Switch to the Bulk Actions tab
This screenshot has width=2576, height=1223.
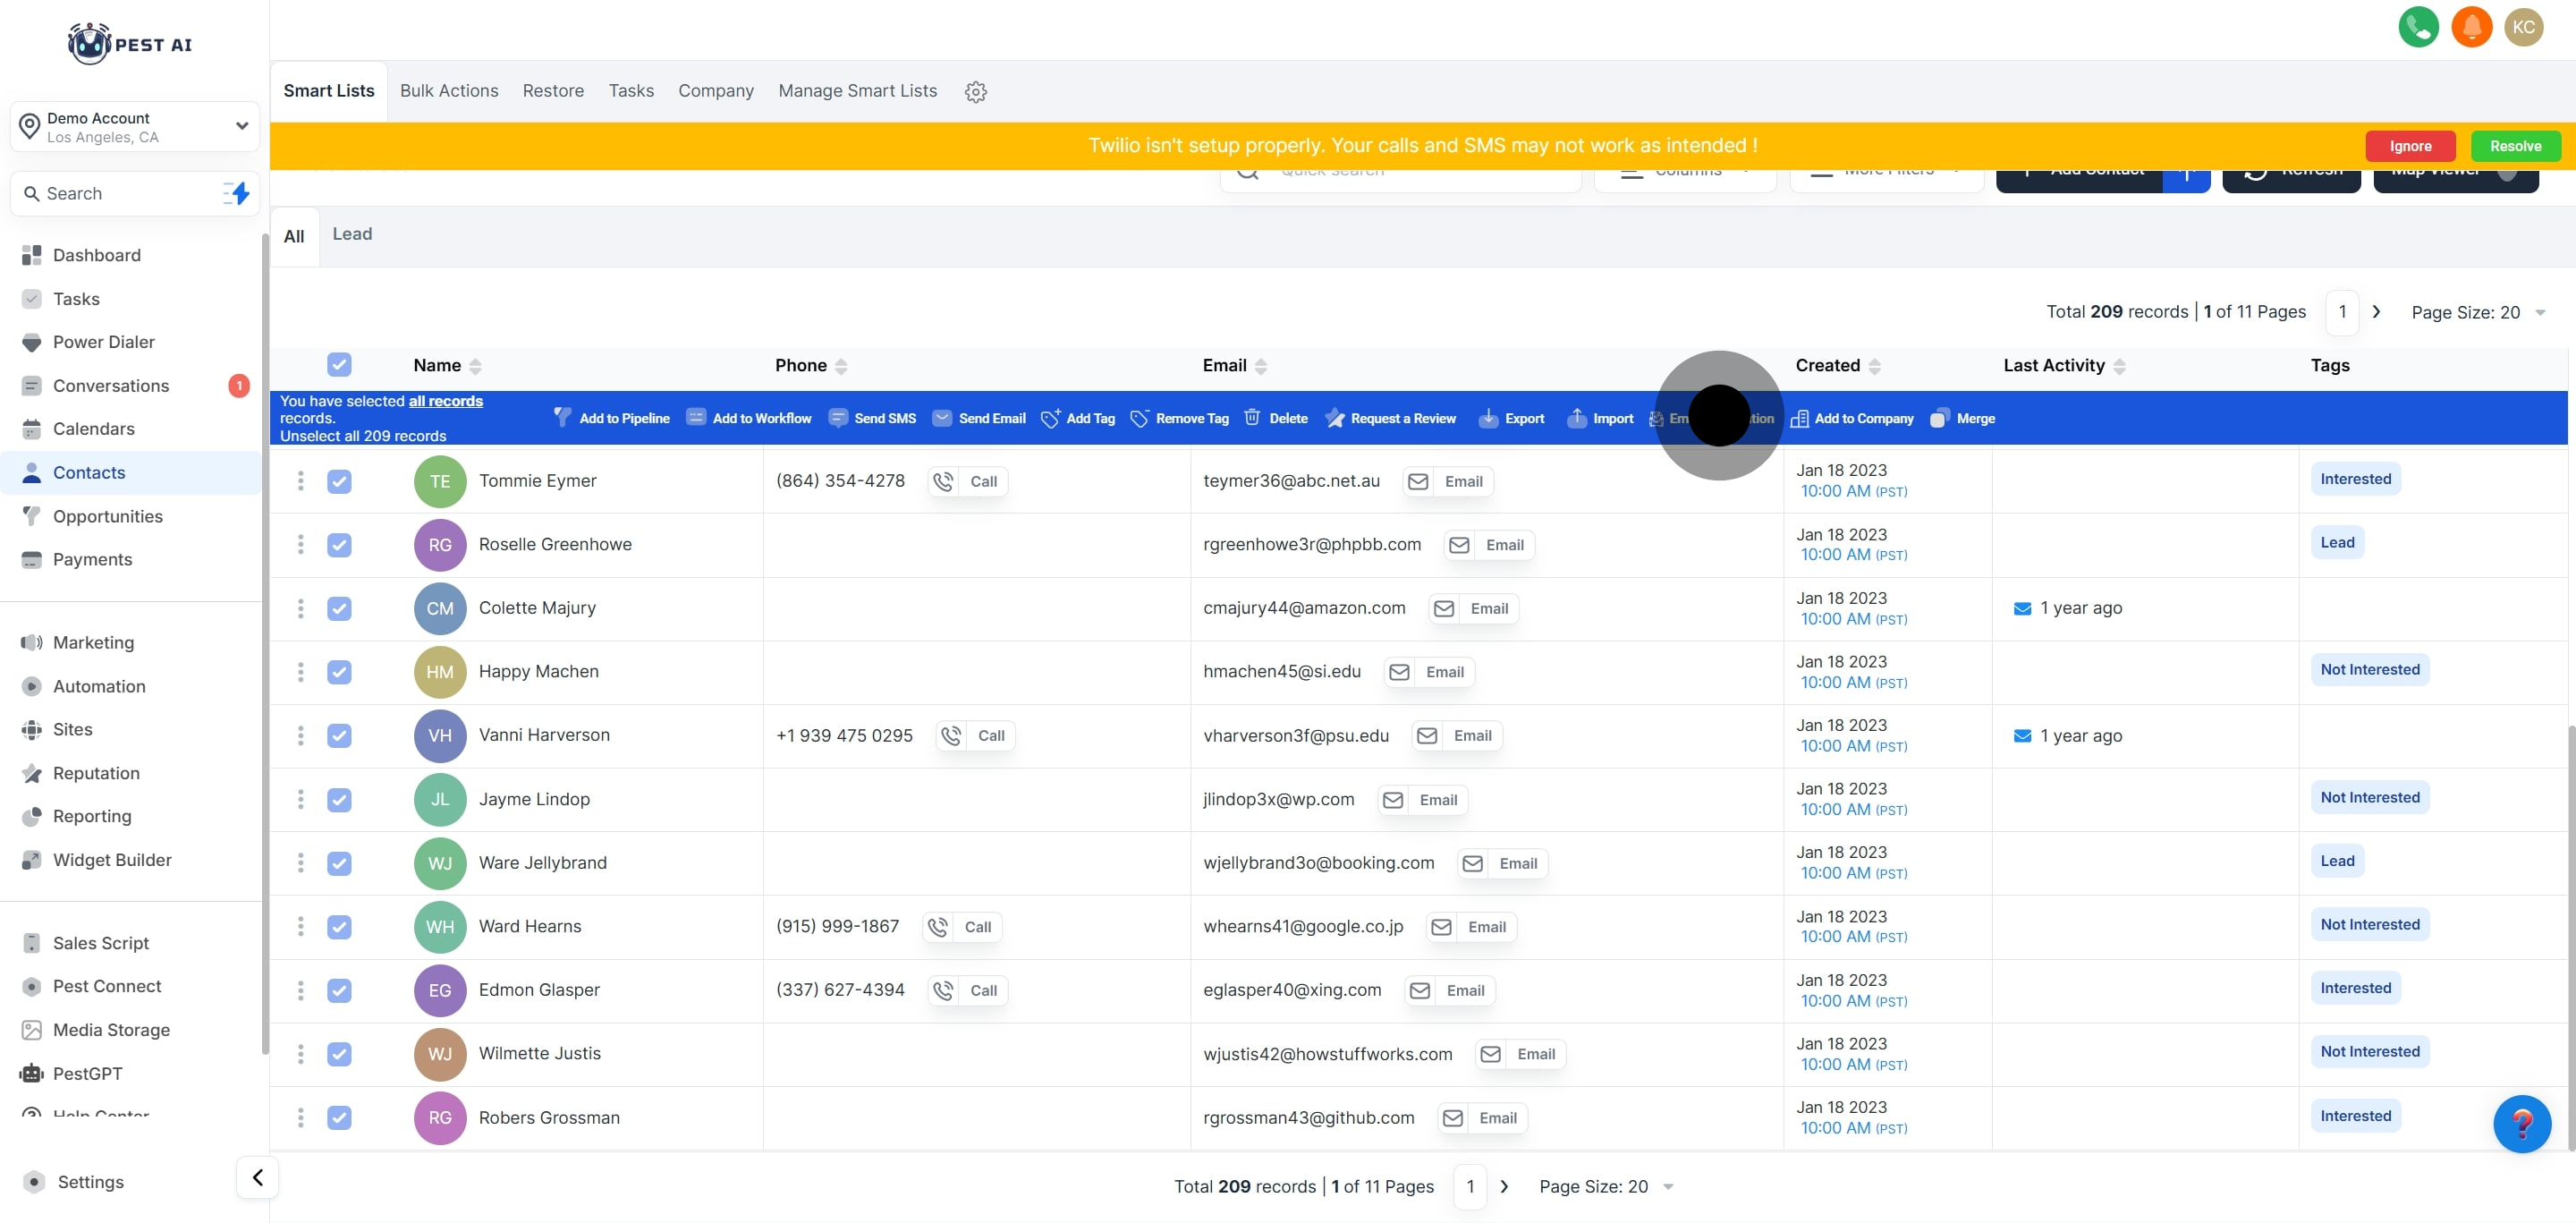pyautogui.click(x=449, y=91)
